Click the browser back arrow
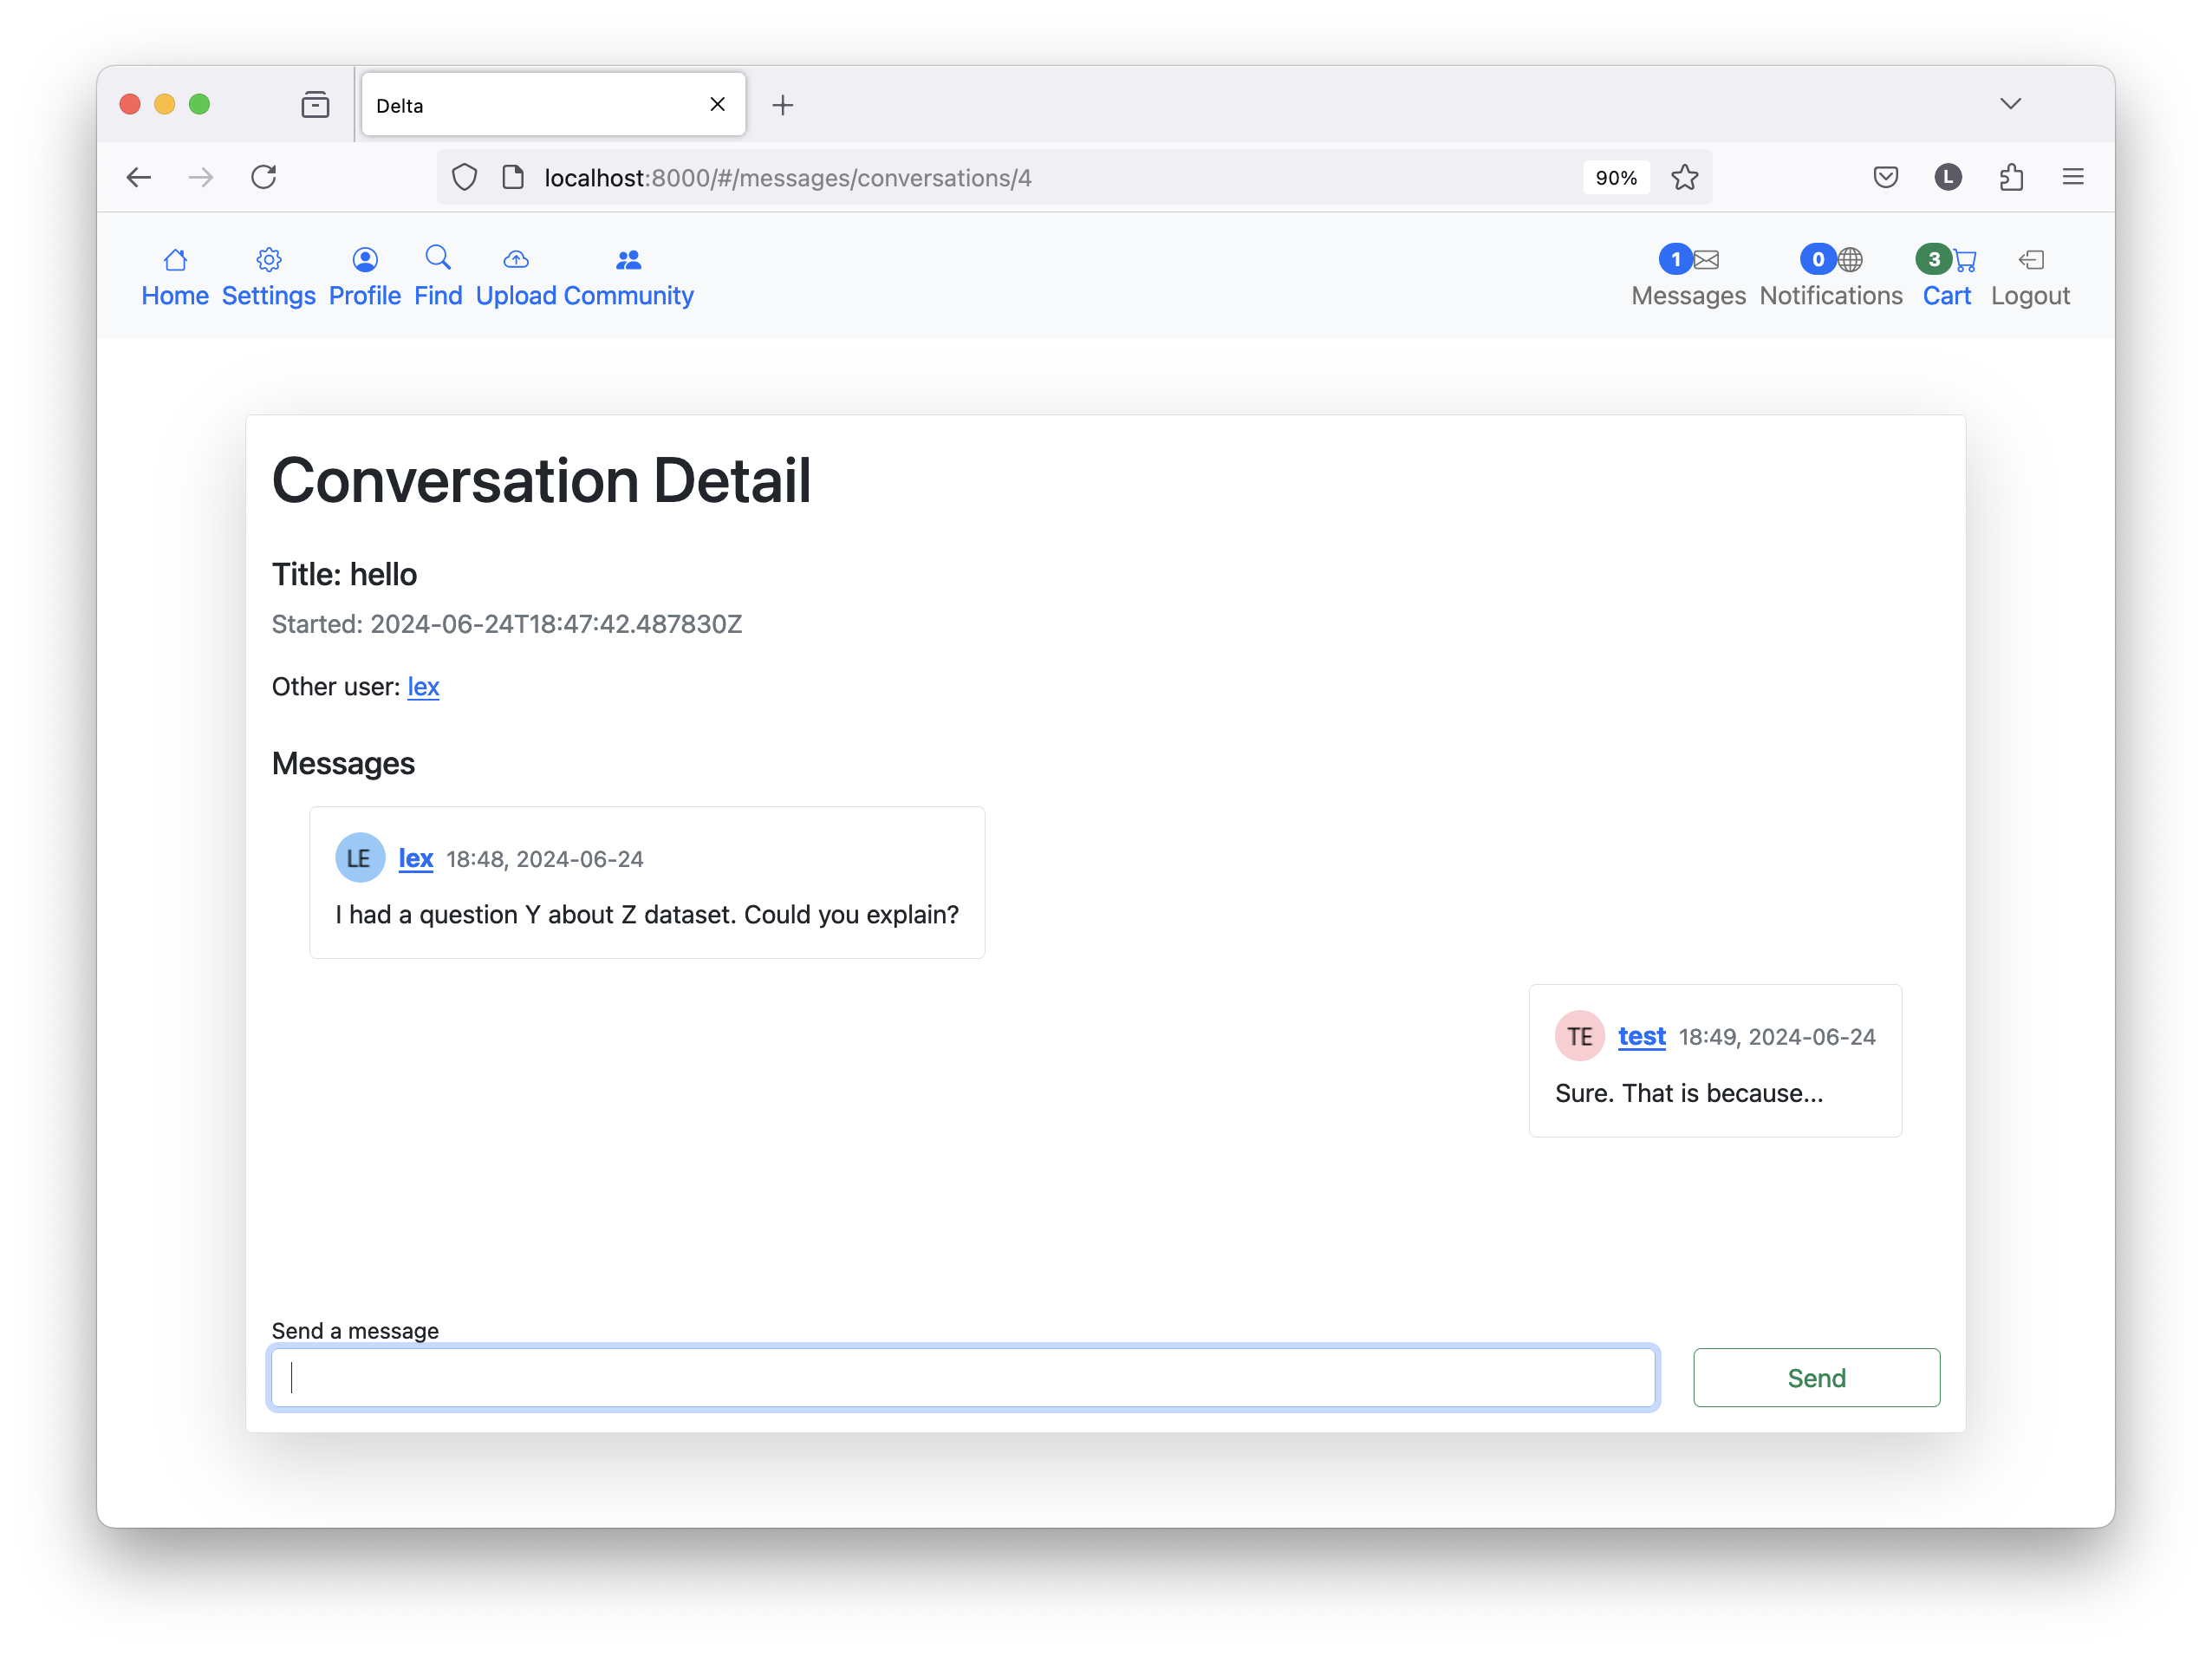 [x=139, y=177]
